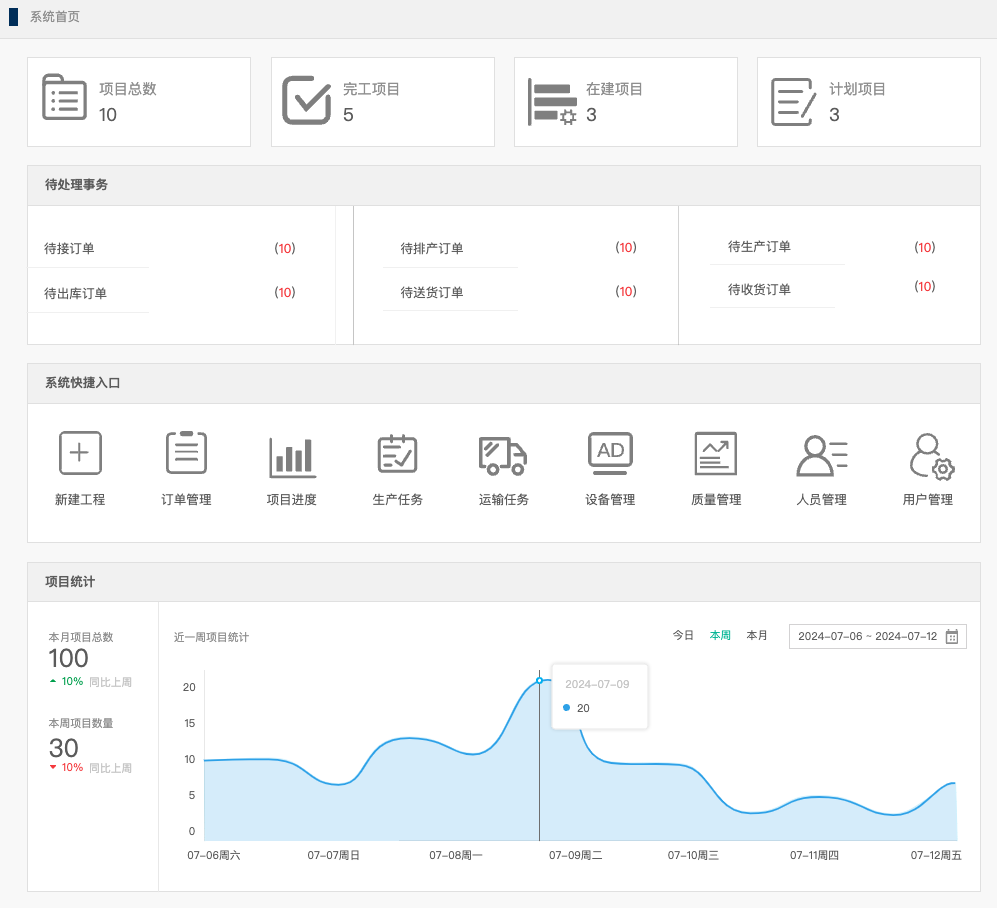Screen dimensions: 997x908
Task: Click the 项目总数 summary card
Action: pos(139,102)
